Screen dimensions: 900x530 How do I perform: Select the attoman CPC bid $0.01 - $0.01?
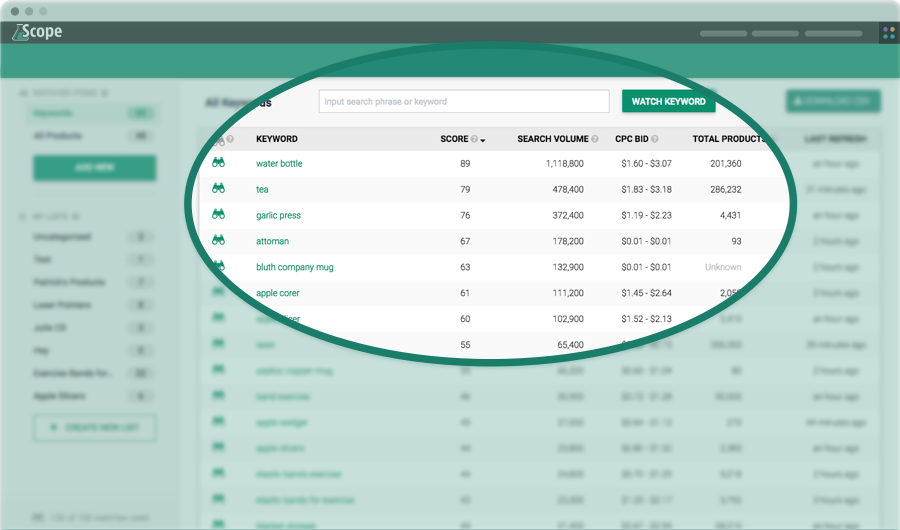tap(646, 241)
